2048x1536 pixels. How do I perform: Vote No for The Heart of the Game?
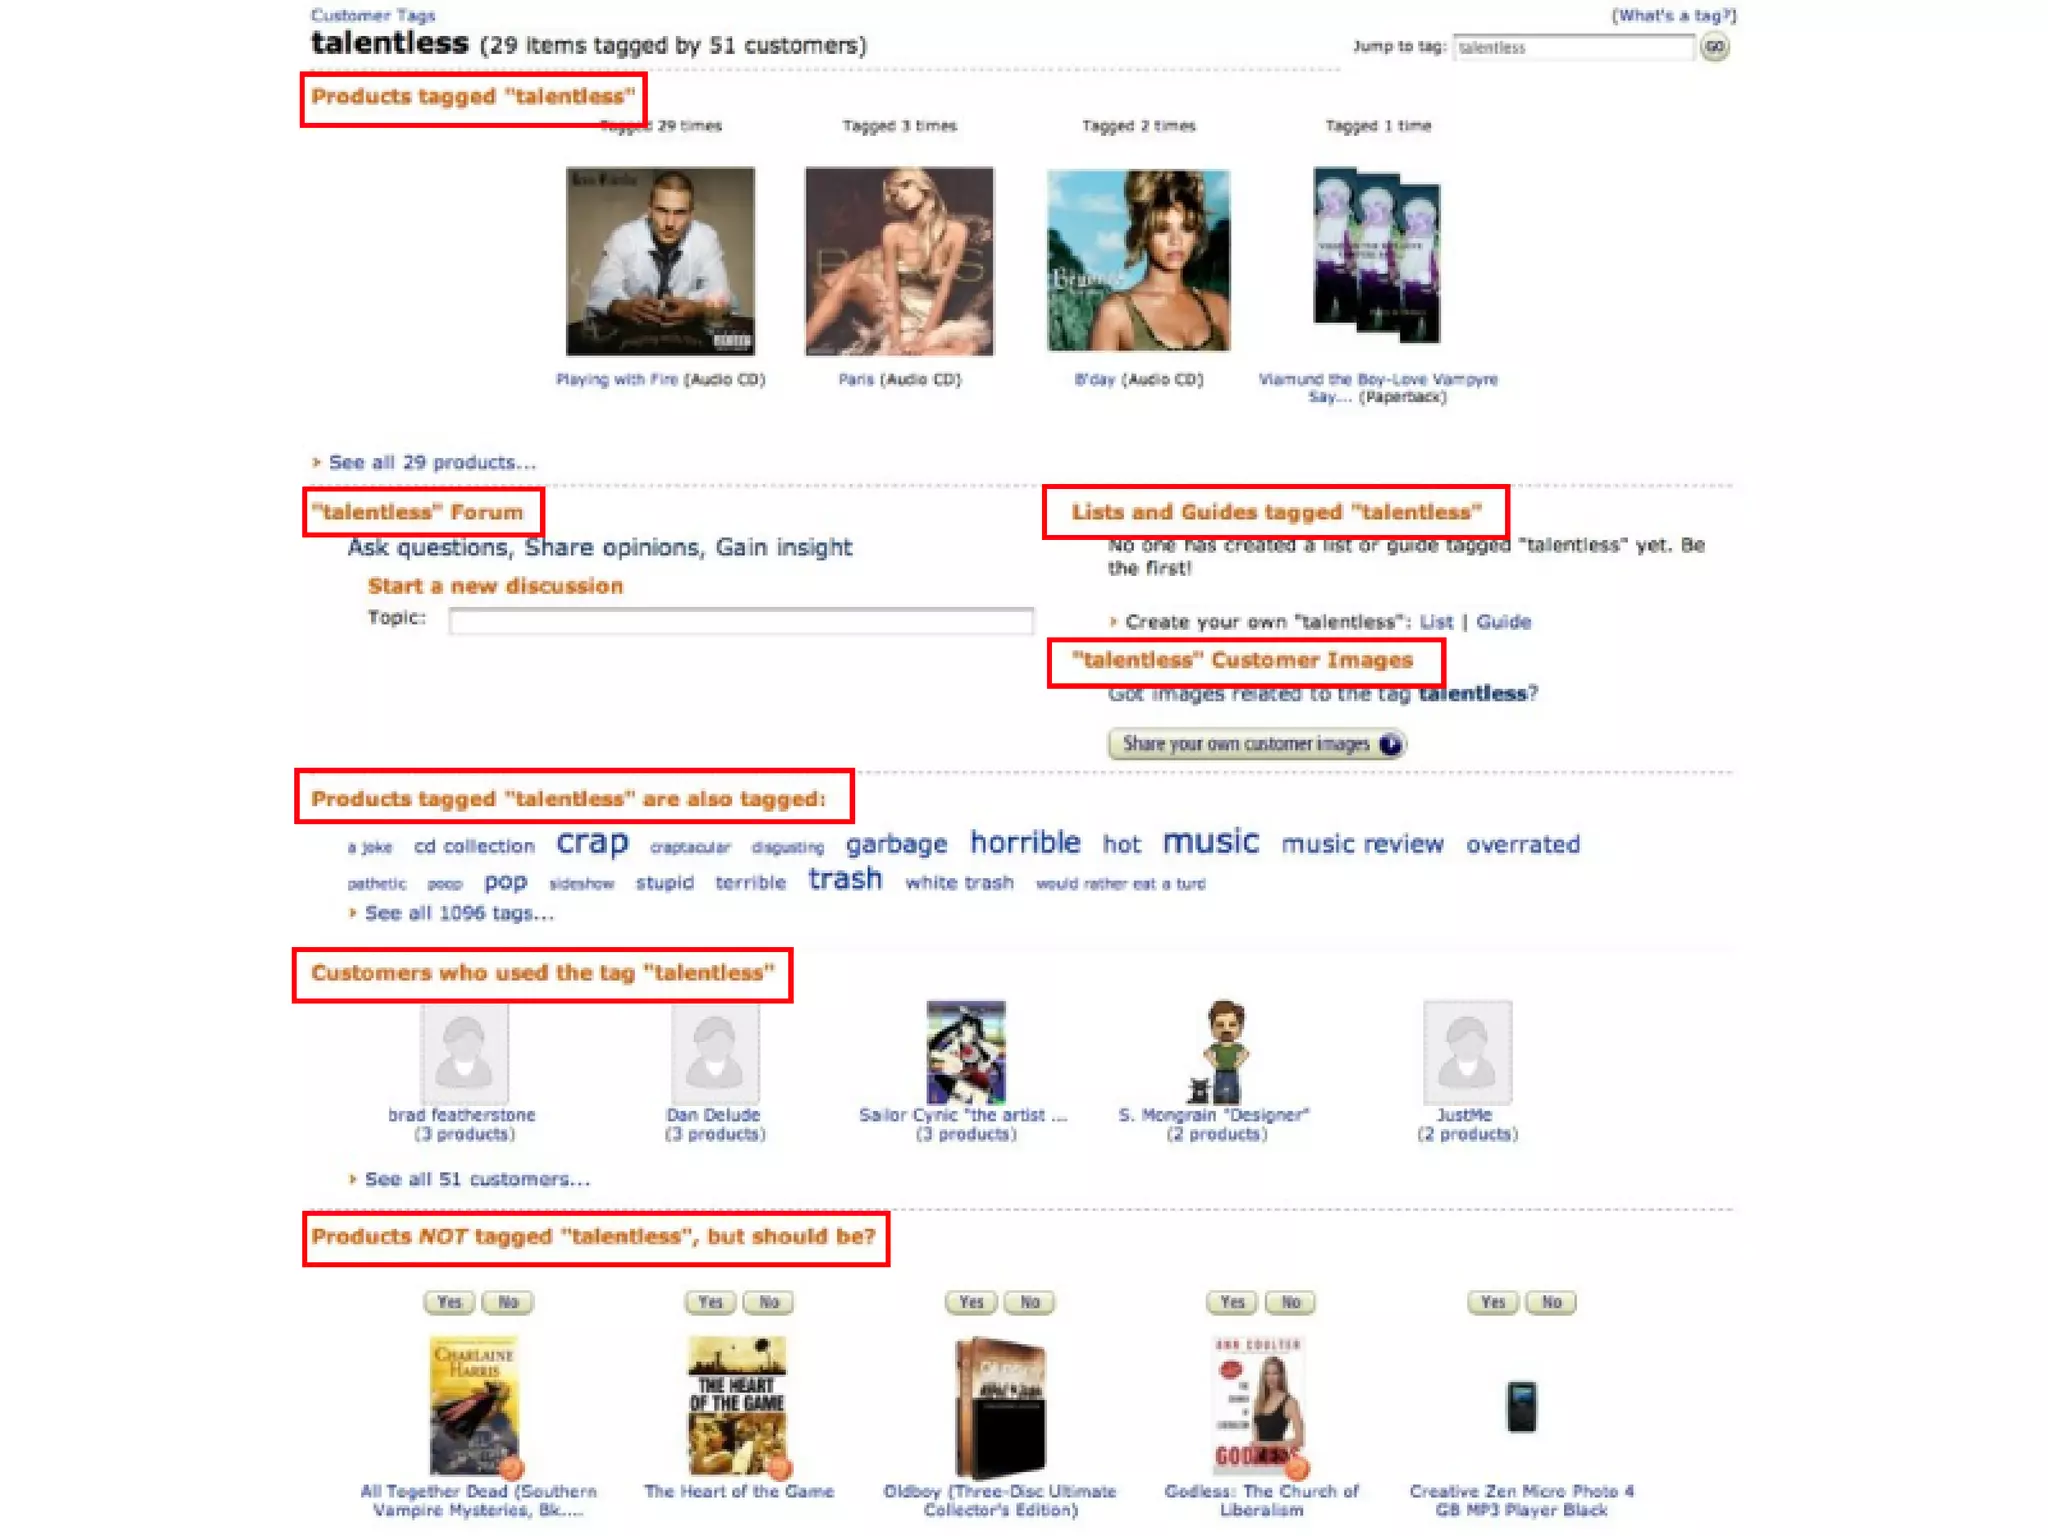pyautogui.click(x=768, y=1302)
